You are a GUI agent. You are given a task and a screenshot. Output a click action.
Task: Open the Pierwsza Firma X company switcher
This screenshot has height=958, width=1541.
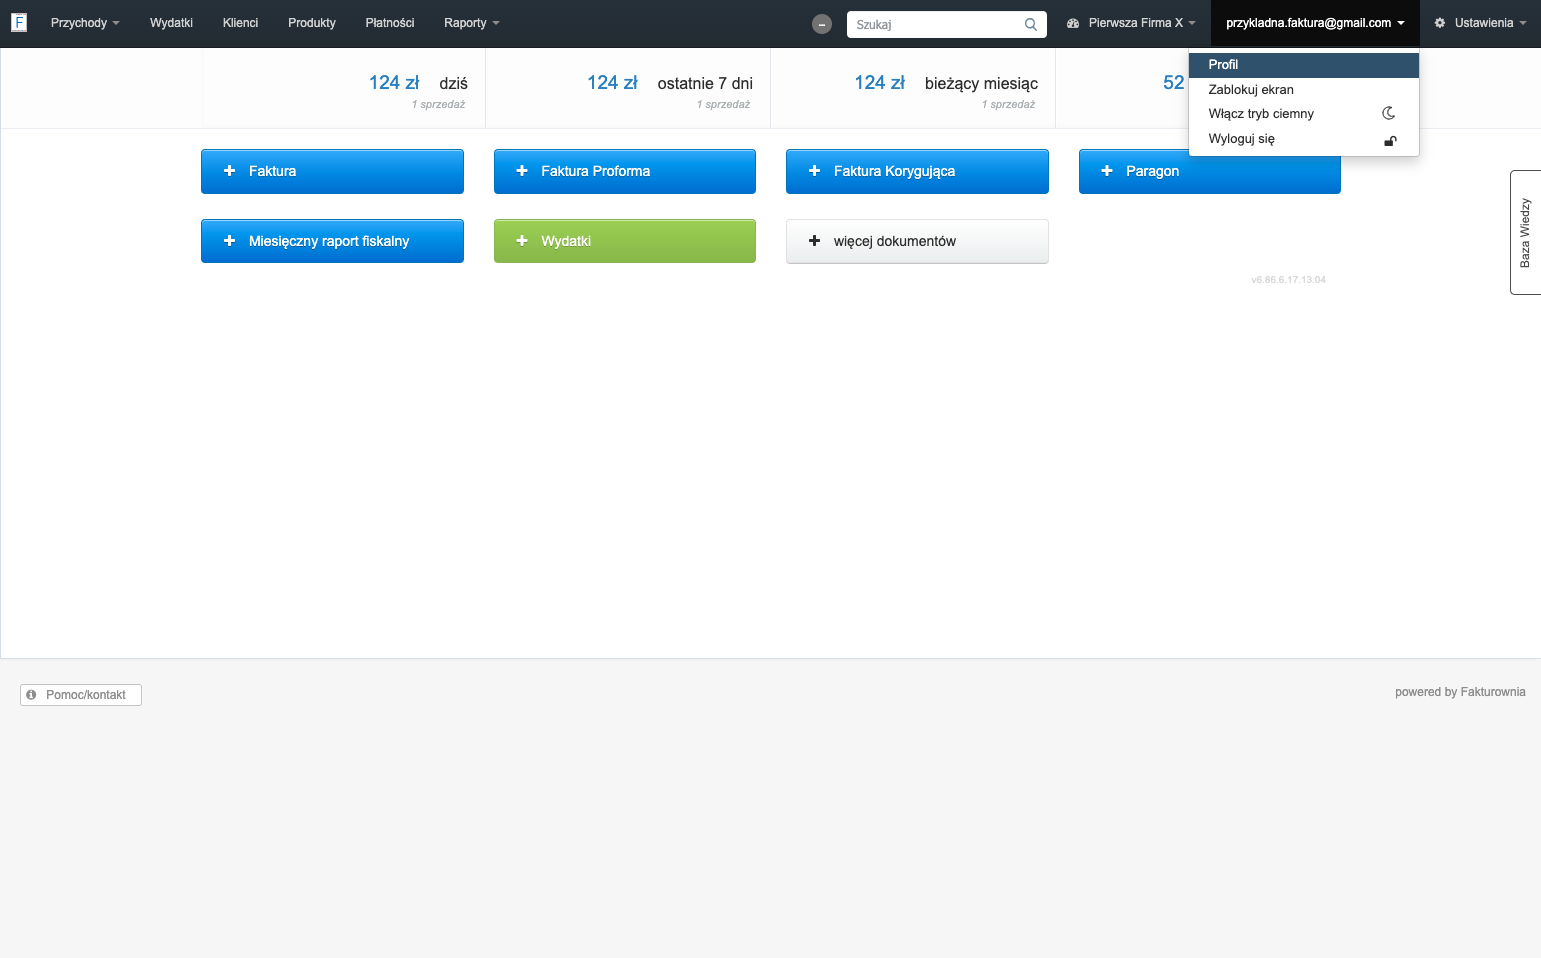pos(1131,23)
